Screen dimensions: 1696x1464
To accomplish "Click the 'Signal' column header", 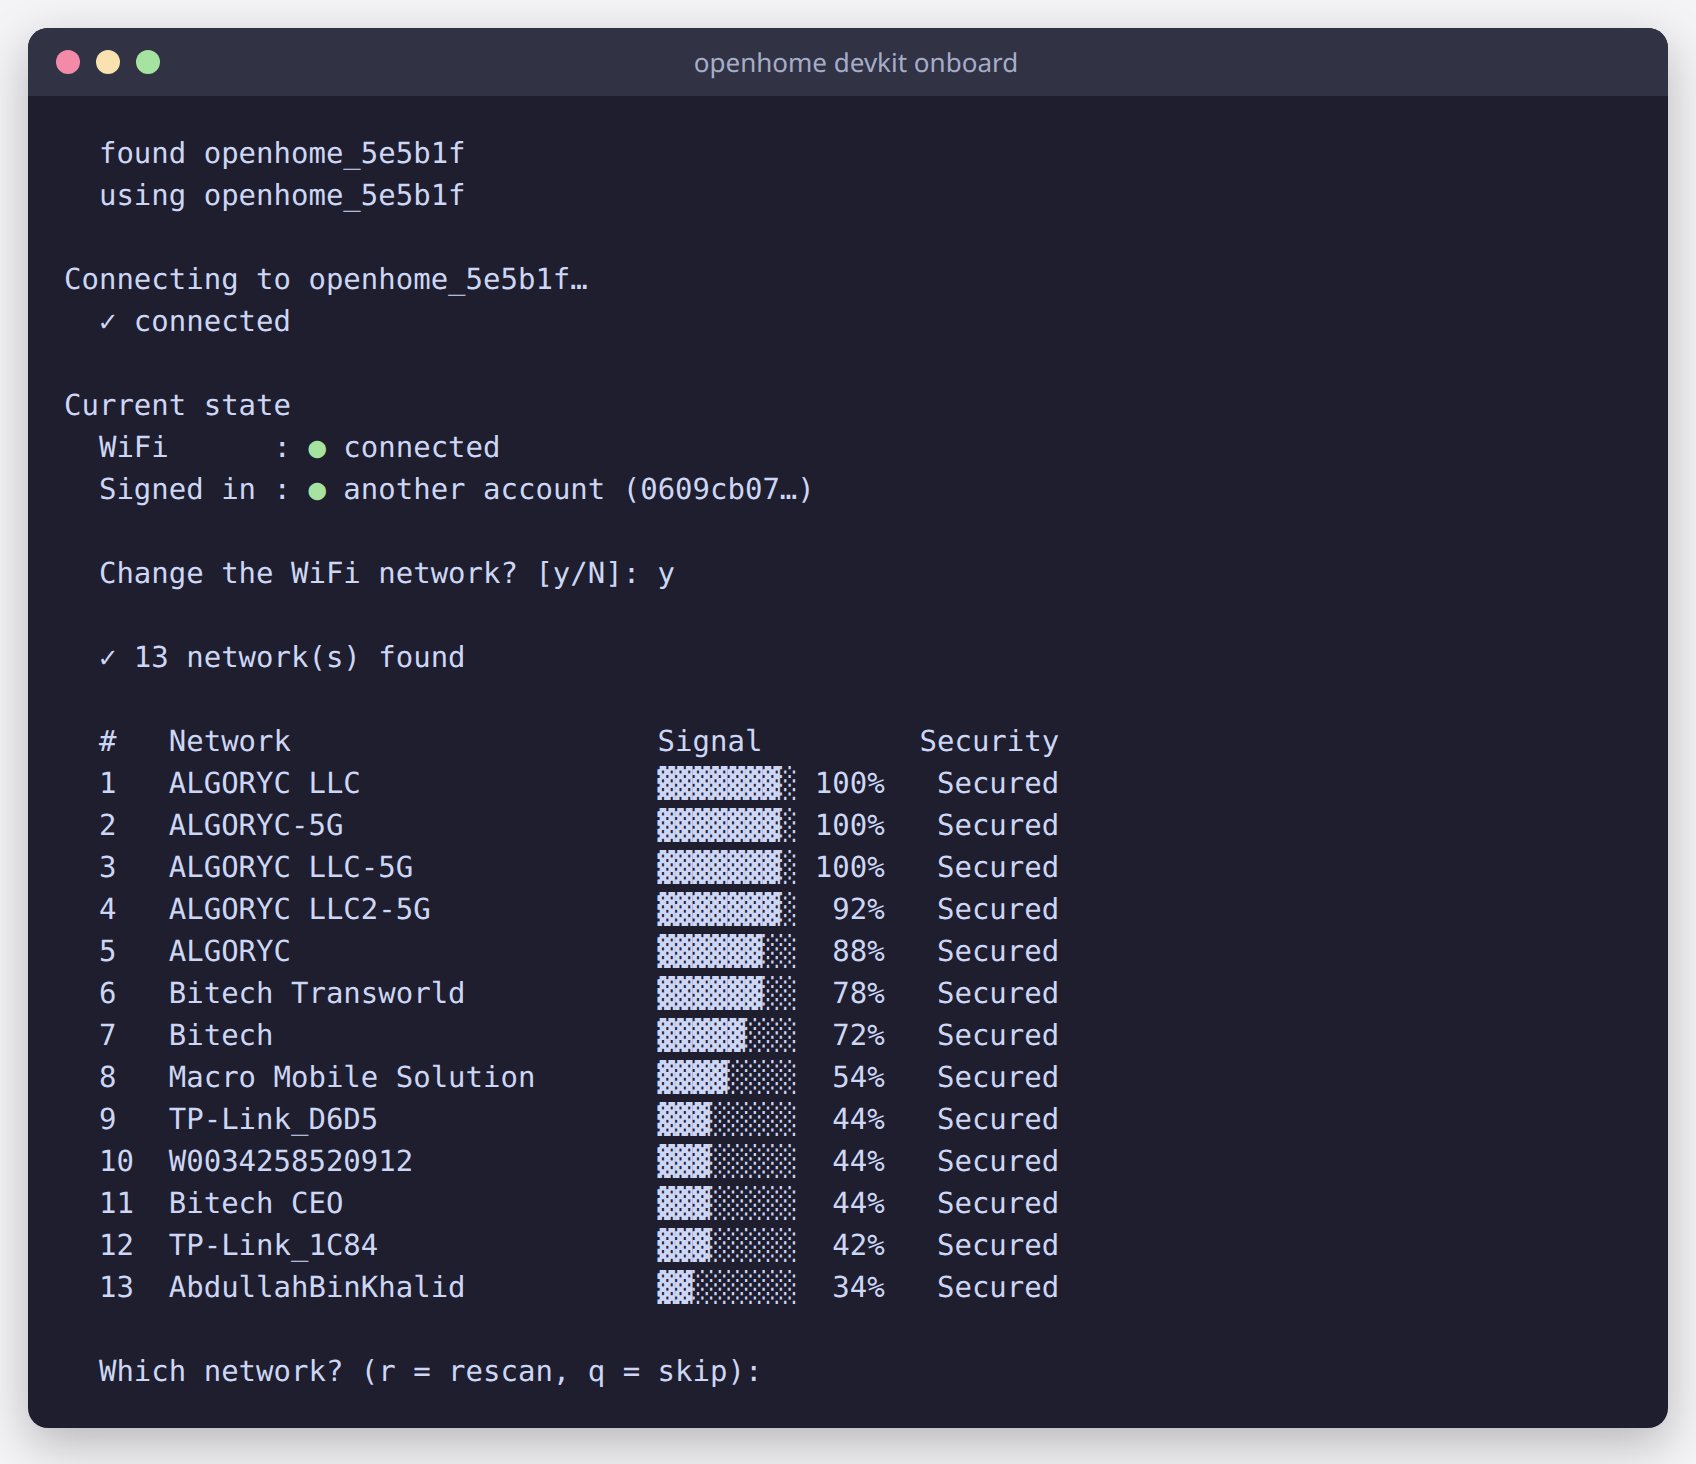I will pos(709,741).
